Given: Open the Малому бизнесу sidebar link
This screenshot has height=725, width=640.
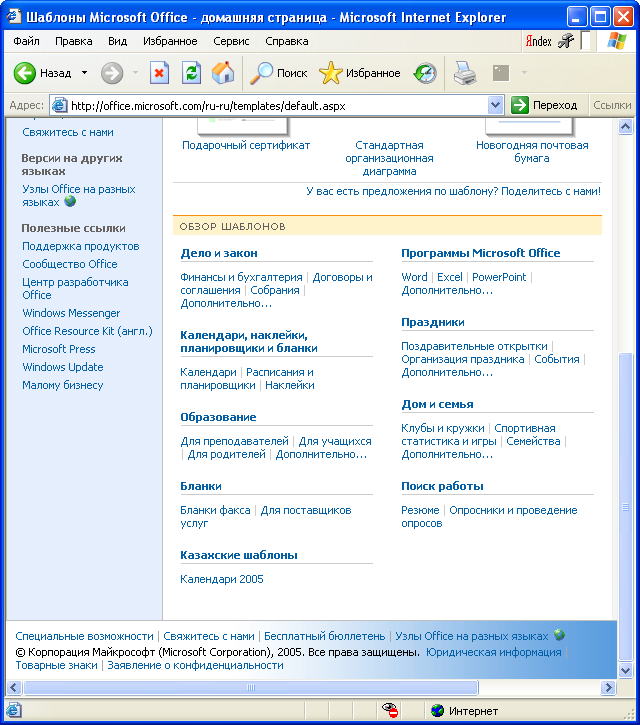Looking at the screenshot, I should point(63,385).
